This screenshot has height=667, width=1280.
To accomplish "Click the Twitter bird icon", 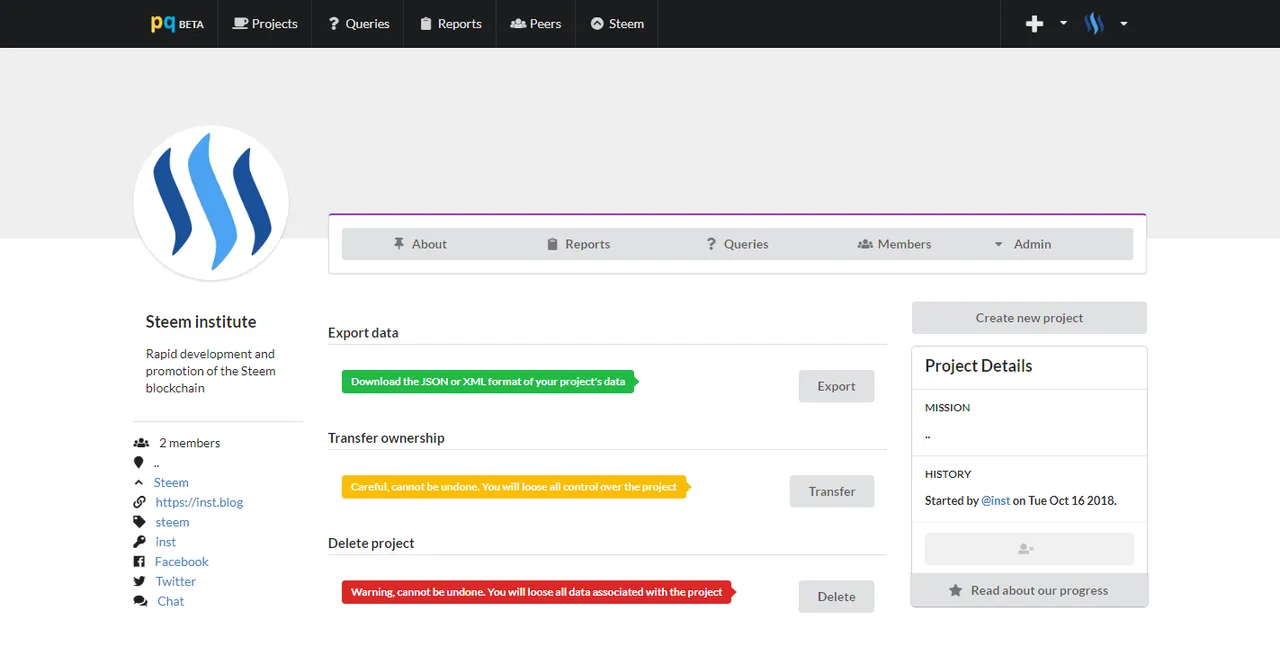I will (139, 581).
